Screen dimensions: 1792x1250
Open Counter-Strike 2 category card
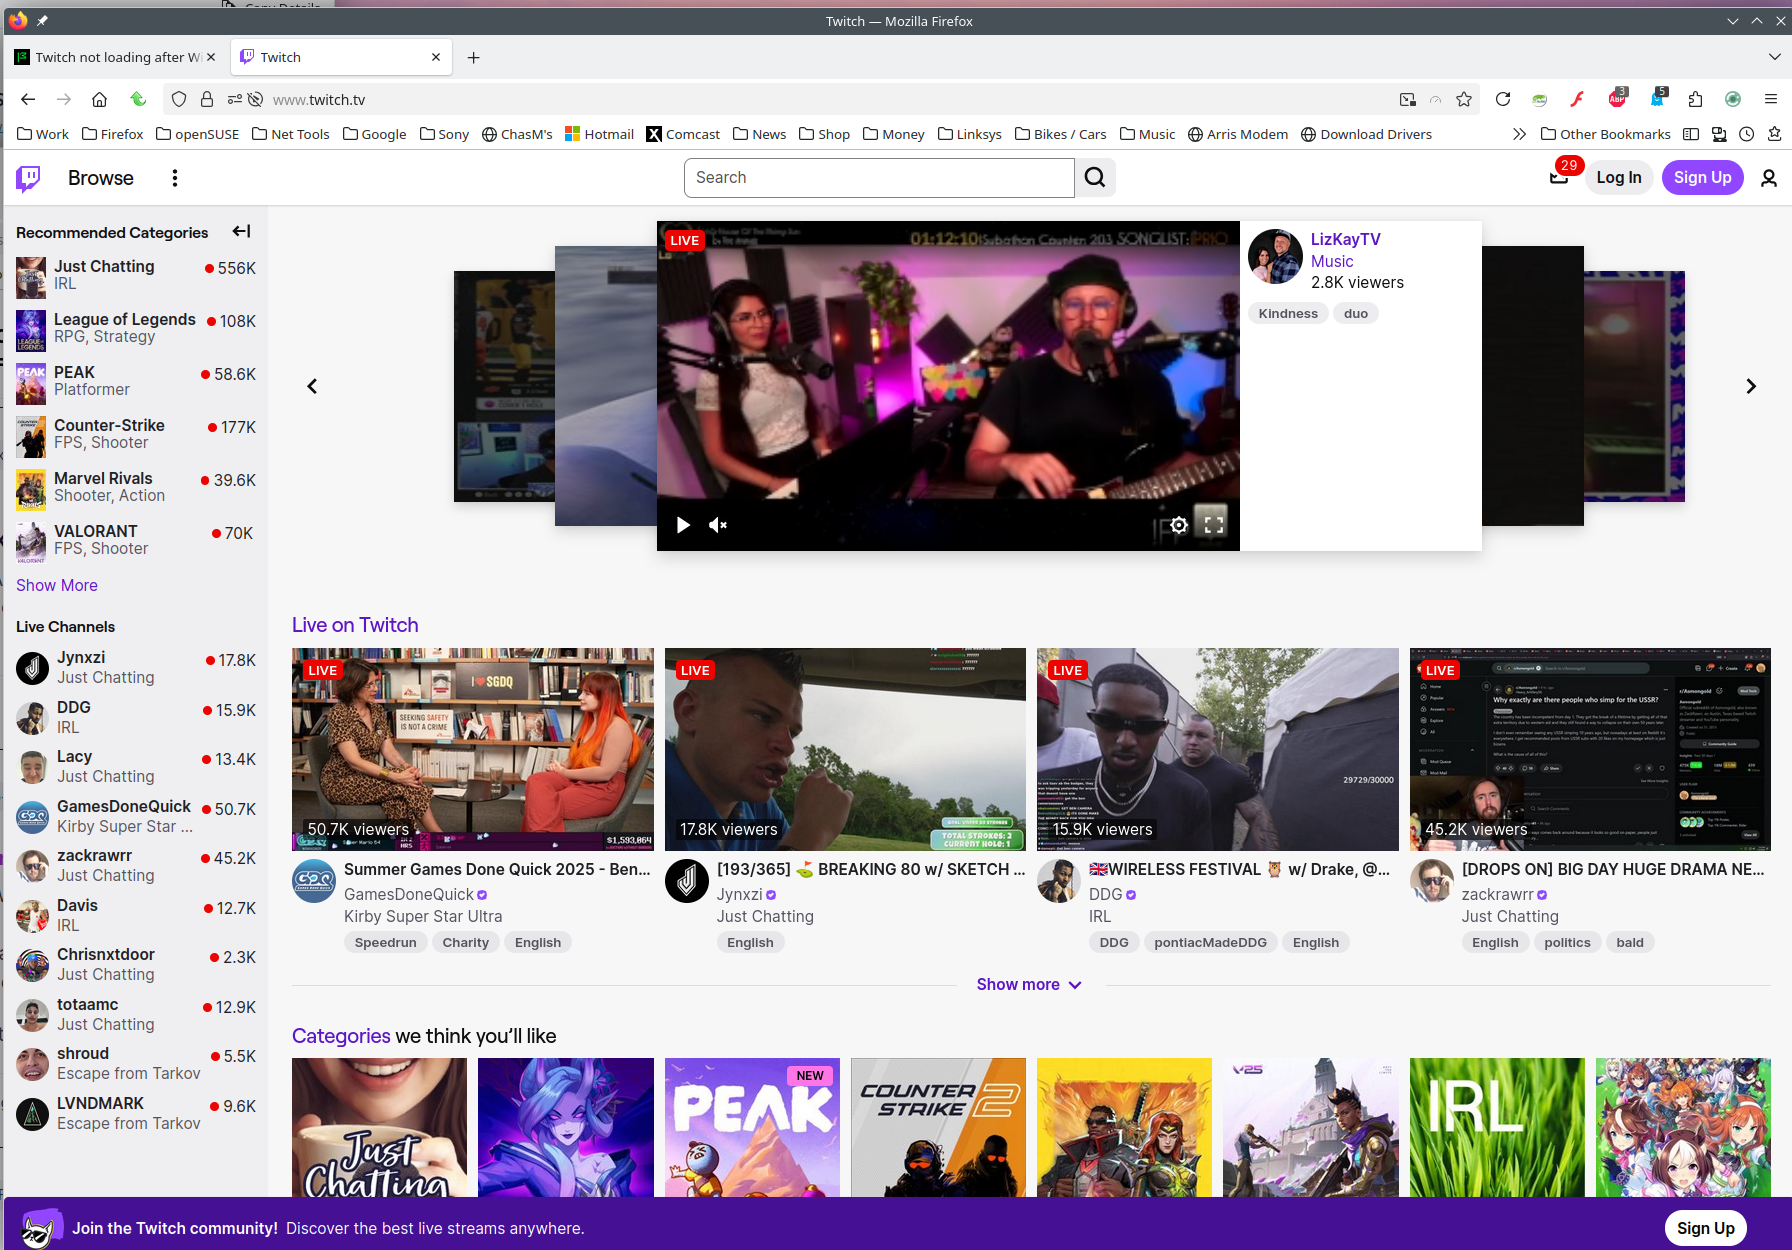click(x=938, y=1127)
